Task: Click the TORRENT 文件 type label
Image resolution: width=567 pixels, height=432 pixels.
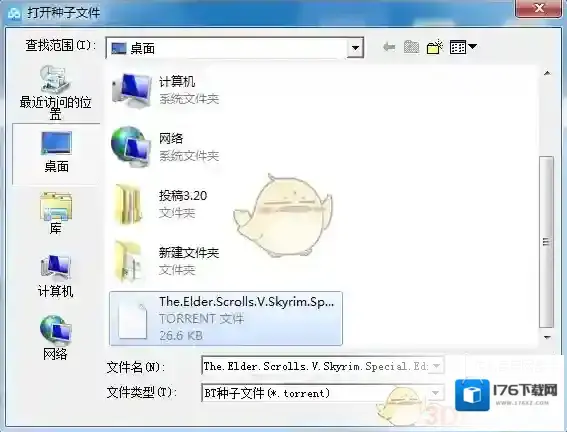Action: (x=201, y=318)
